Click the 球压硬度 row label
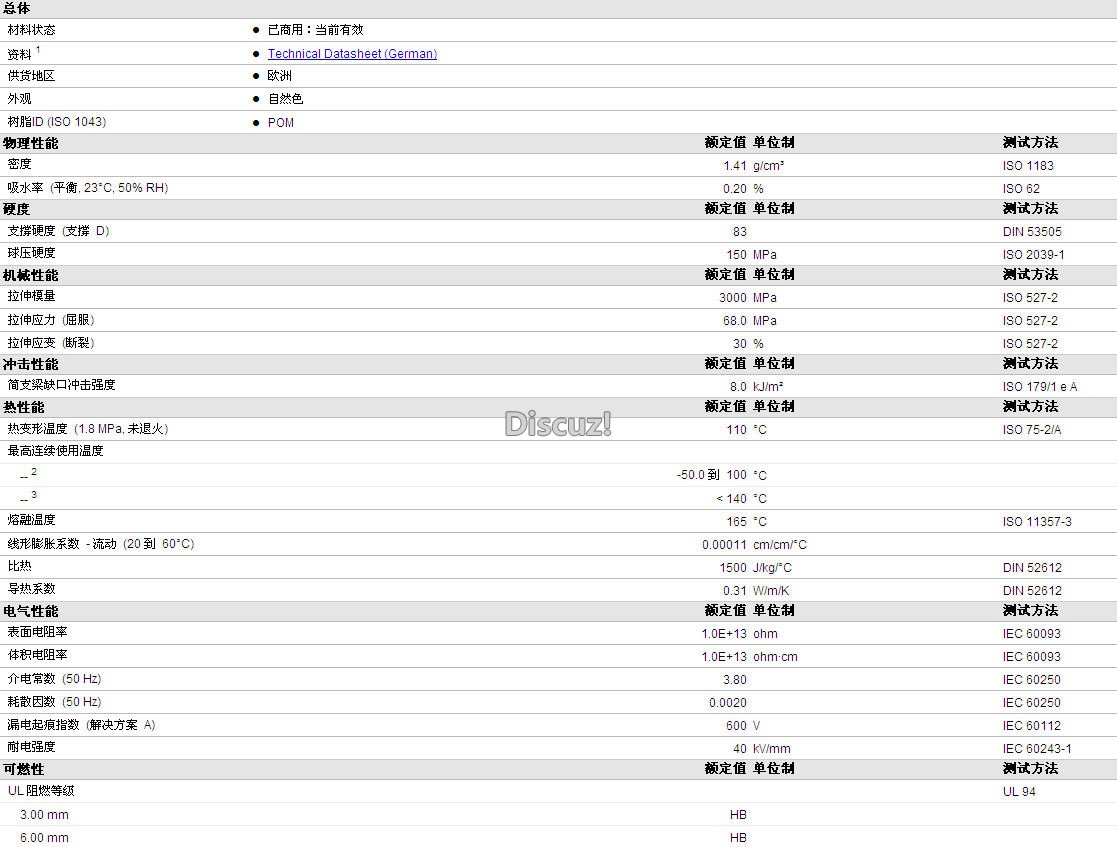This screenshot has height=847, width=1117. pos(31,253)
